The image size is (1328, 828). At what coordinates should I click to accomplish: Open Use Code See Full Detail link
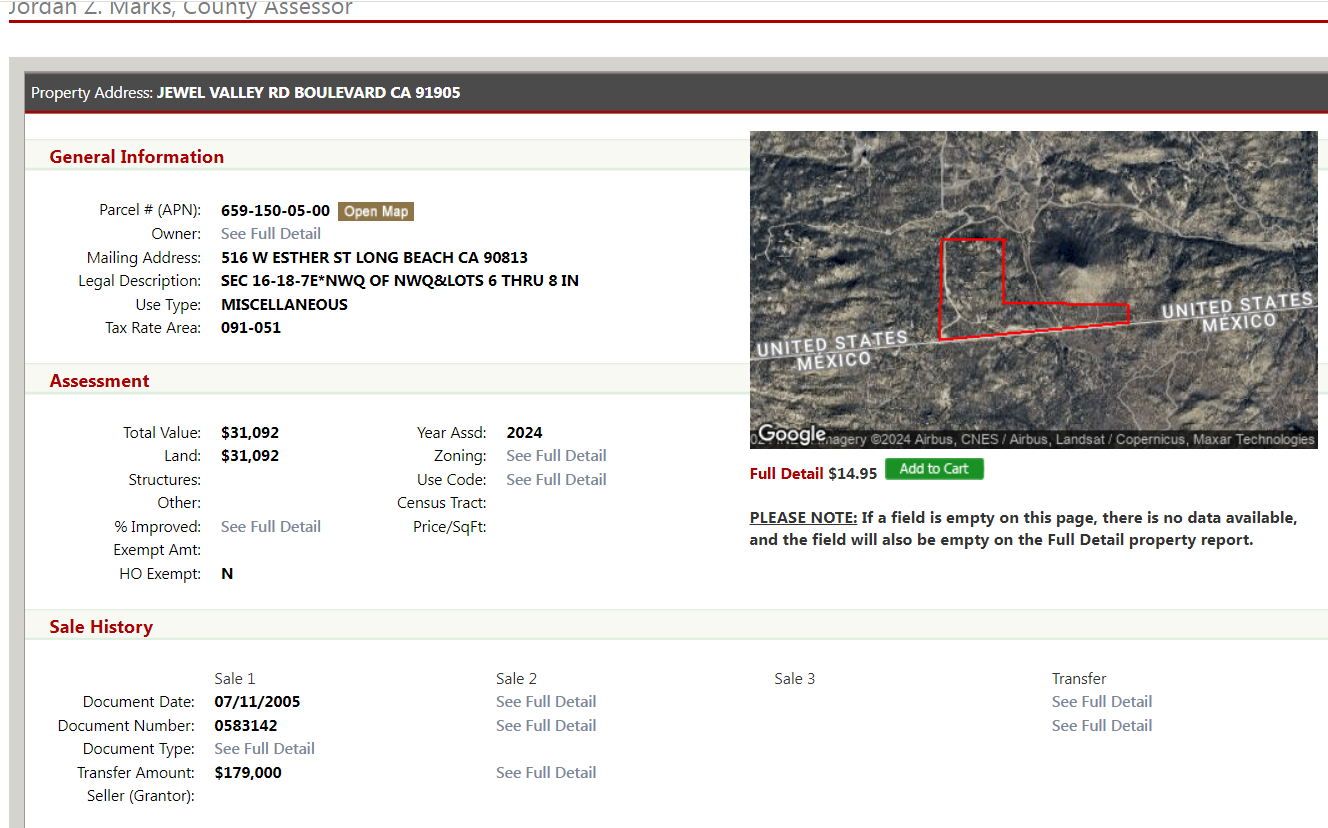pos(556,480)
